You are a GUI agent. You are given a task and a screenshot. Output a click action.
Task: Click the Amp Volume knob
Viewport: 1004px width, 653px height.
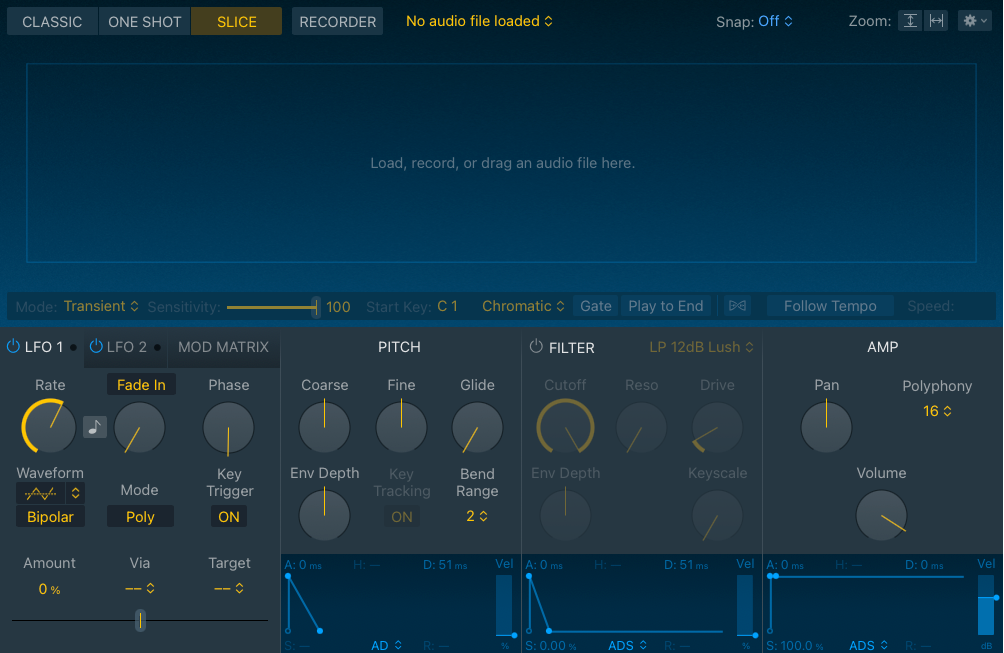point(882,515)
